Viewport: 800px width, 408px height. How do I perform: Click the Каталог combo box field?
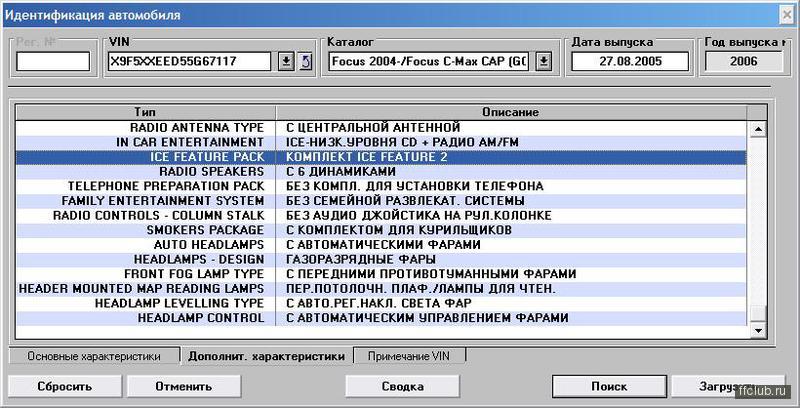431,62
